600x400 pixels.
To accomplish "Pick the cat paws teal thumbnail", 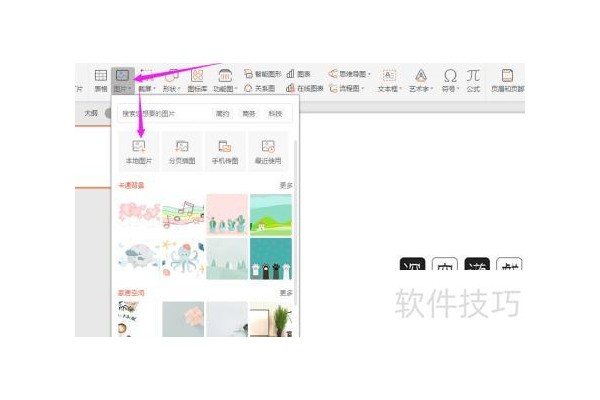I will click(271, 259).
